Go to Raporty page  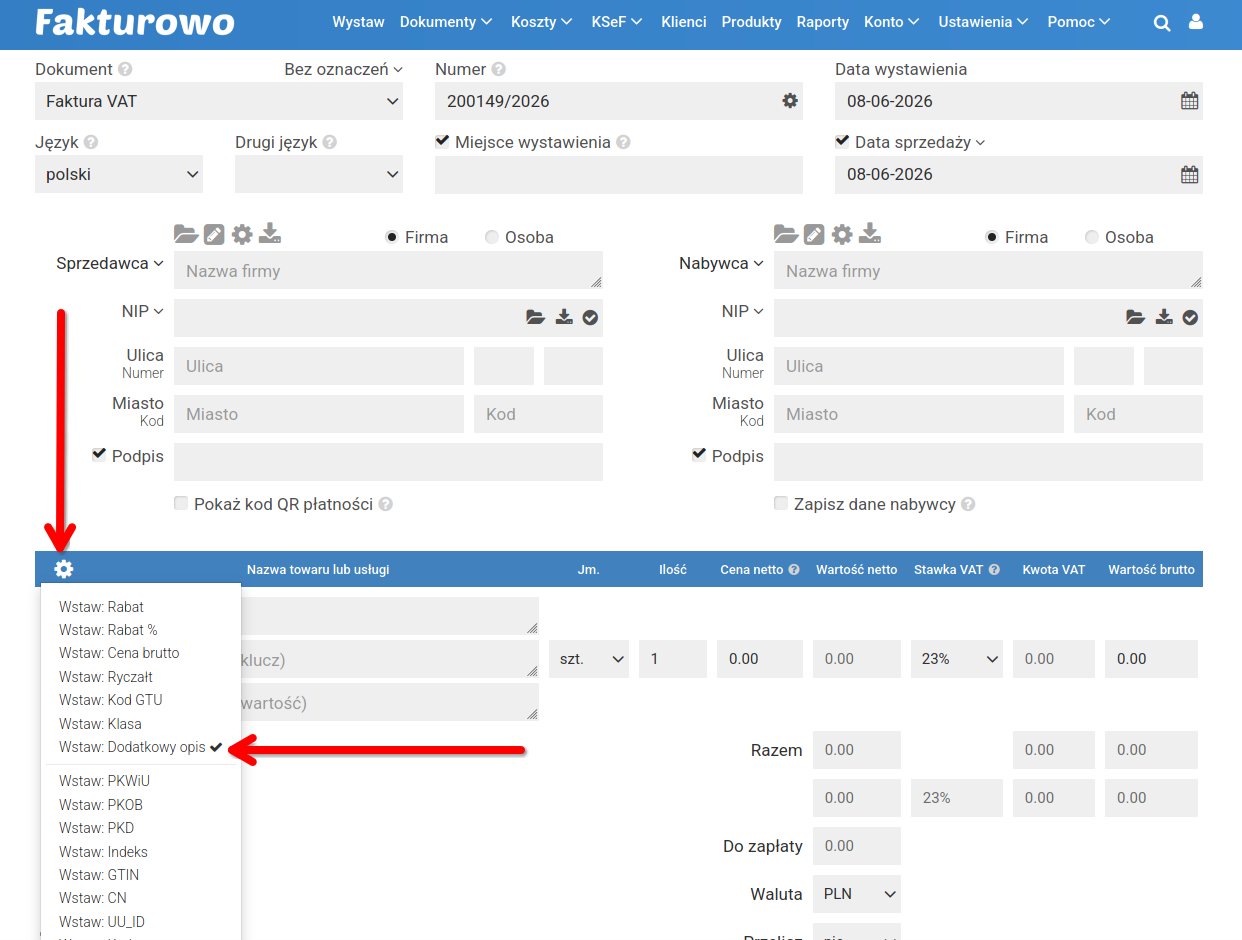click(823, 22)
